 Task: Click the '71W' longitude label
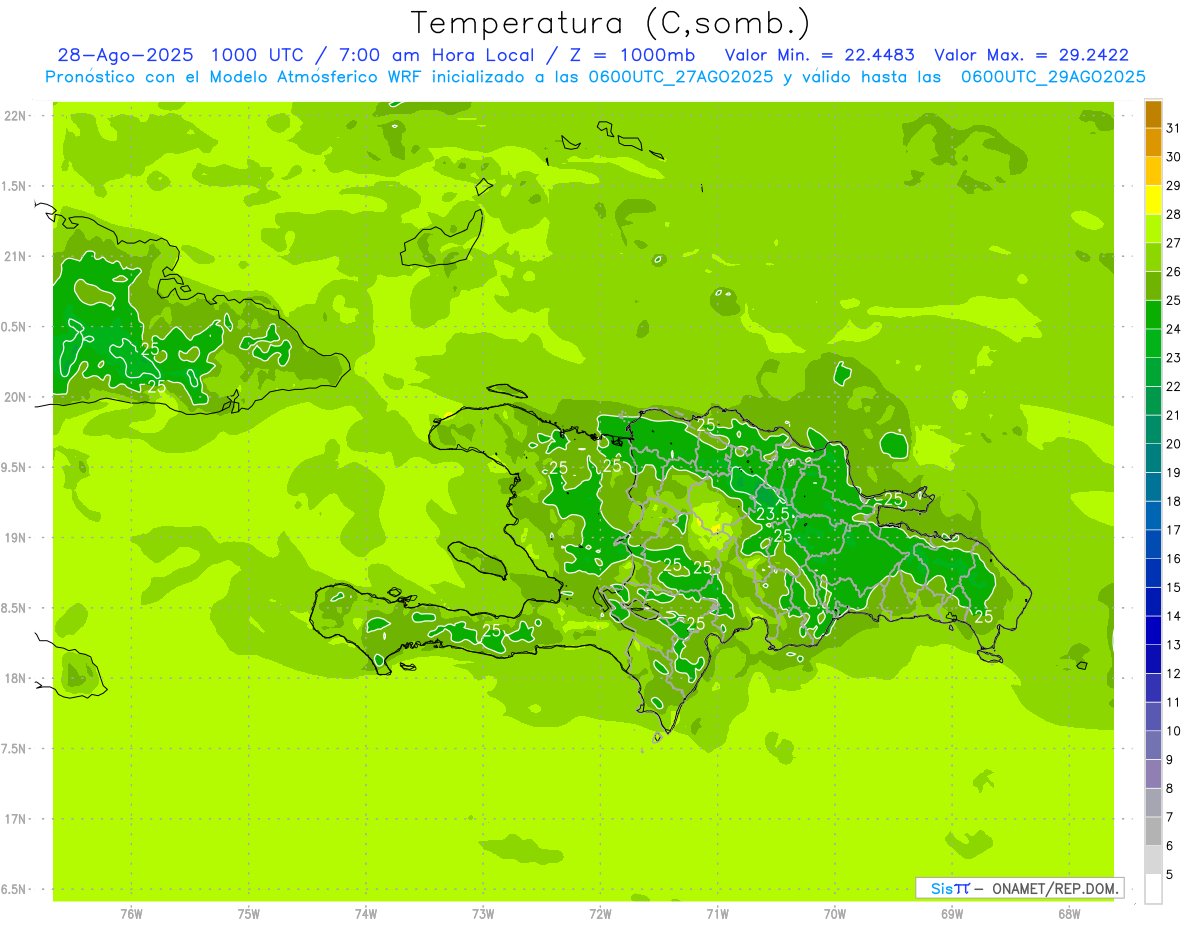pyautogui.click(x=717, y=914)
